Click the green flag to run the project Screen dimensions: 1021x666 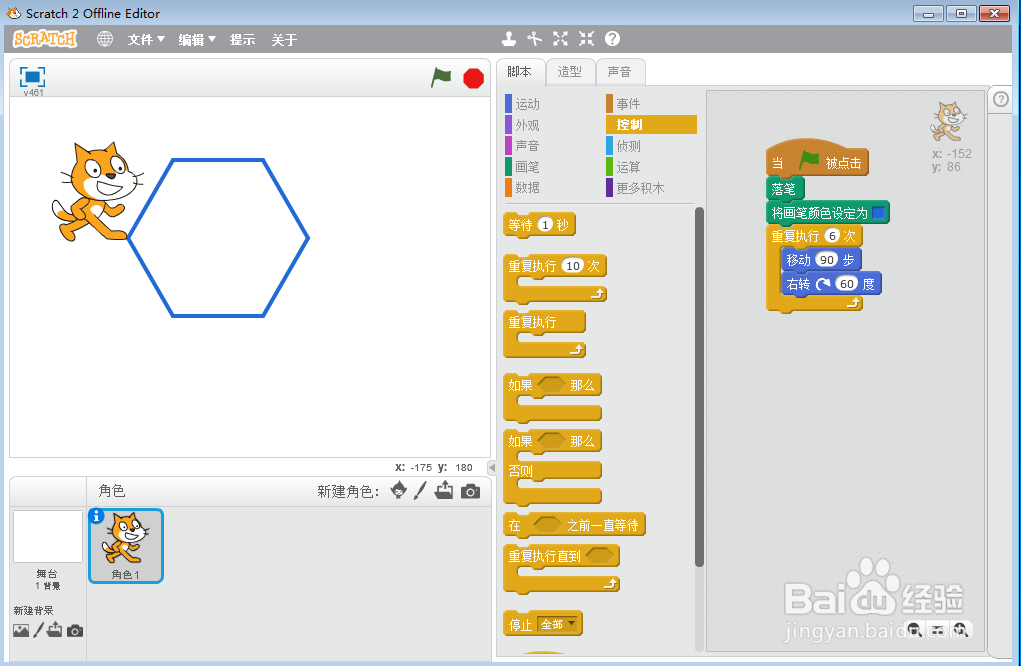coord(441,77)
